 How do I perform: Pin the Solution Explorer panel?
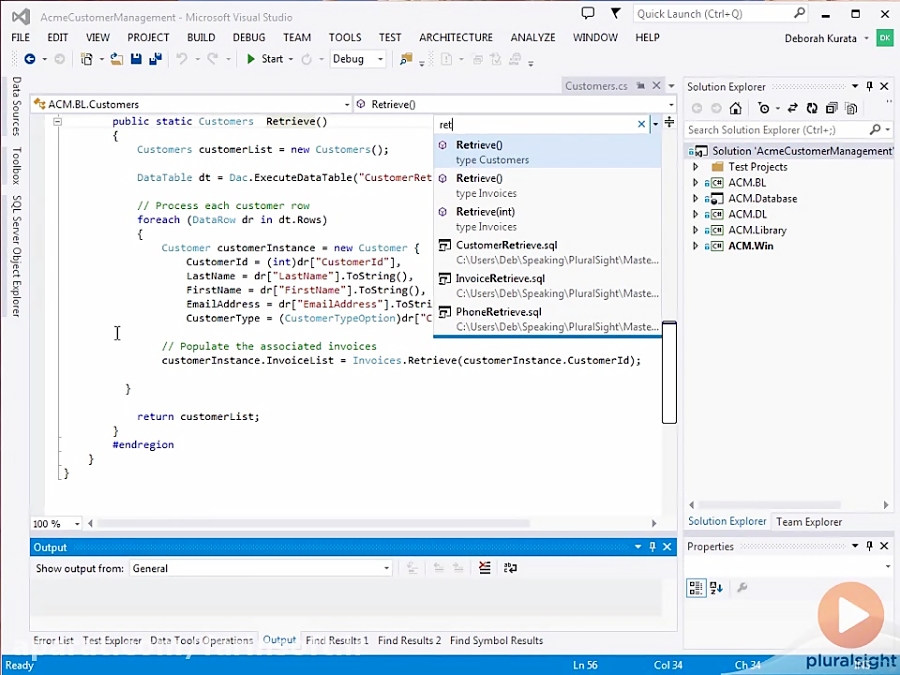click(868, 86)
